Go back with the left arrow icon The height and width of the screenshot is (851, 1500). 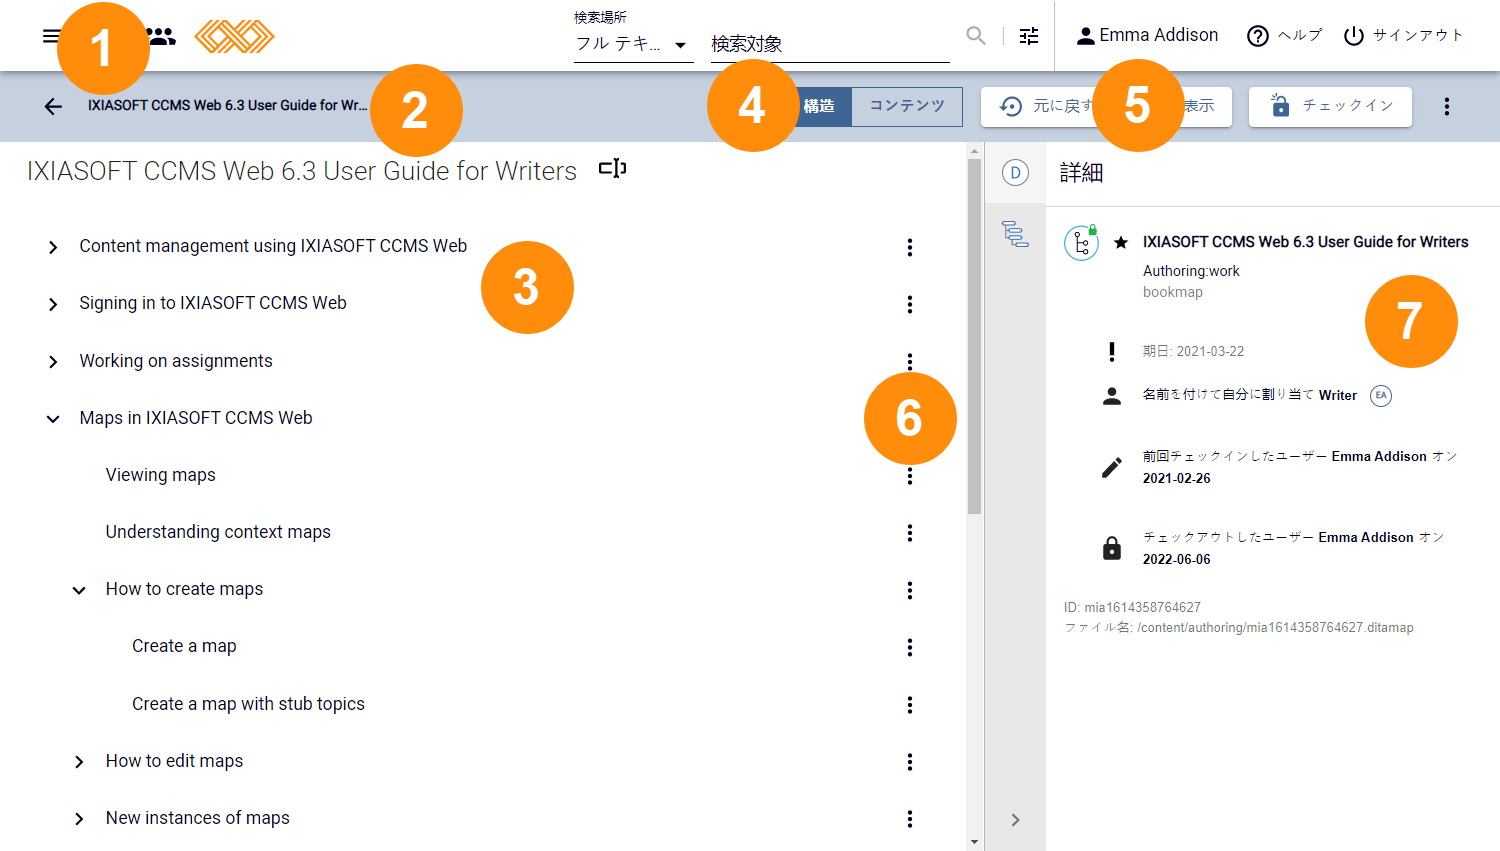[x=53, y=106]
